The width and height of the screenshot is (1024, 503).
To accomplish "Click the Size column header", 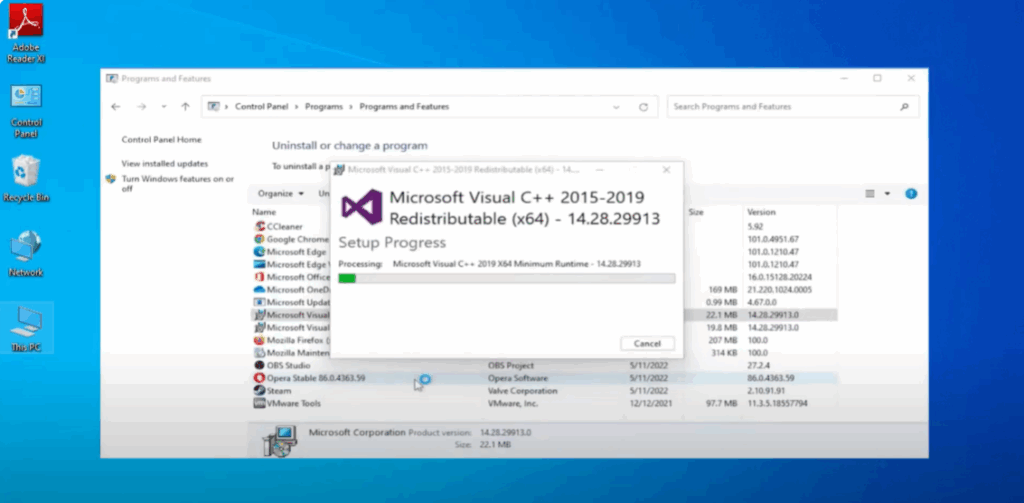I will (x=696, y=212).
